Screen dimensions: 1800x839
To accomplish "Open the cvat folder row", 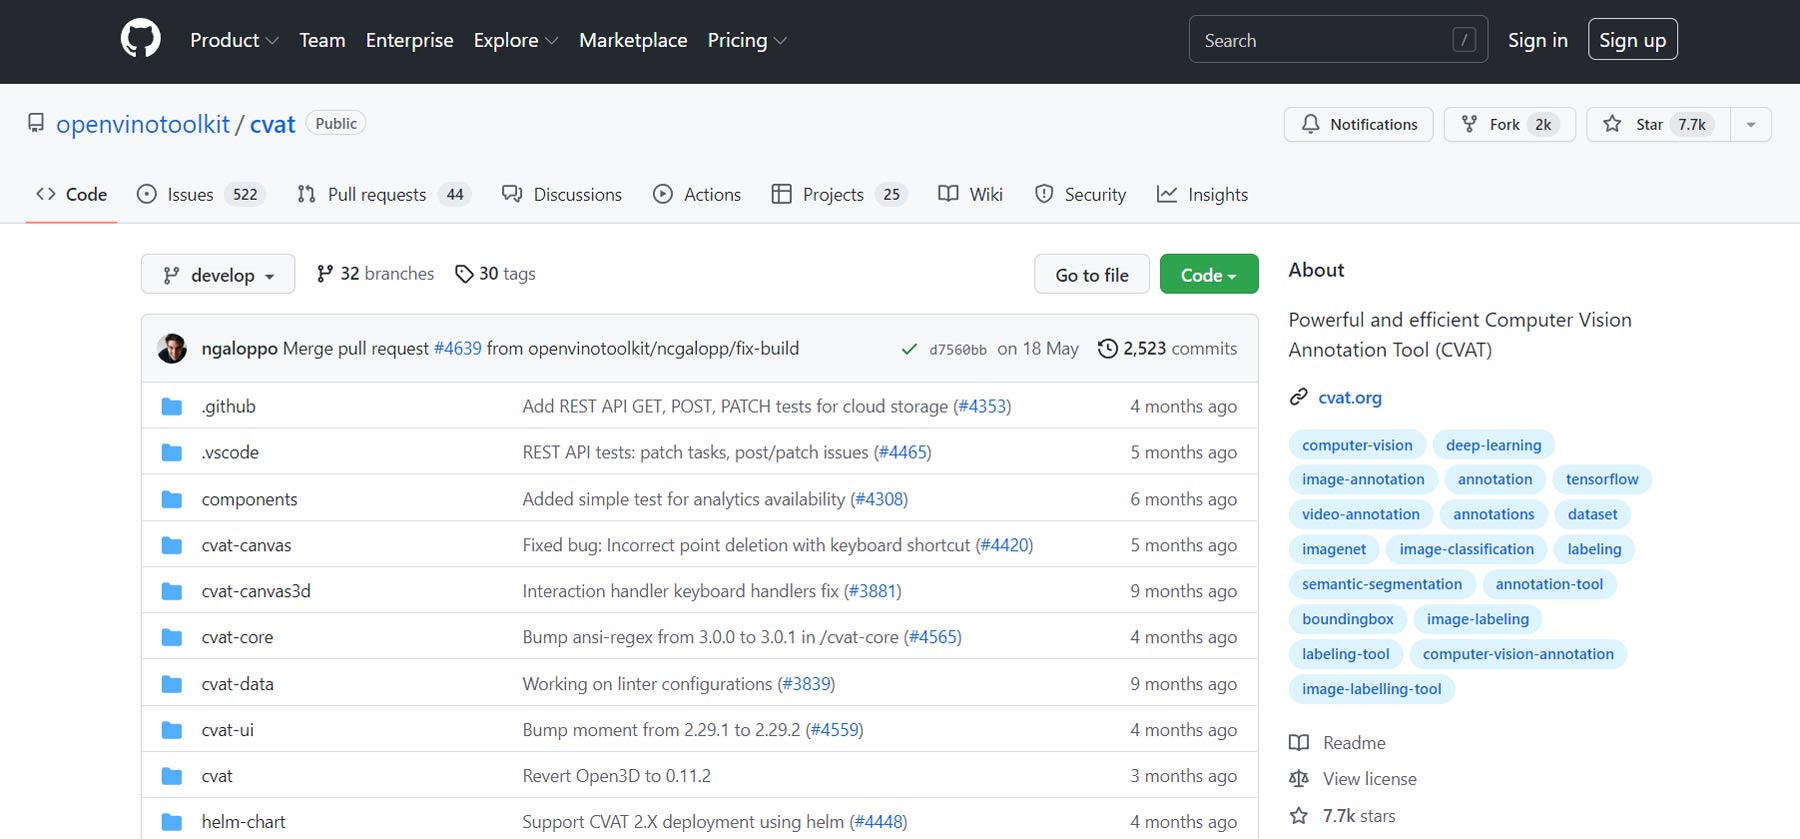I will (x=700, y=776).
